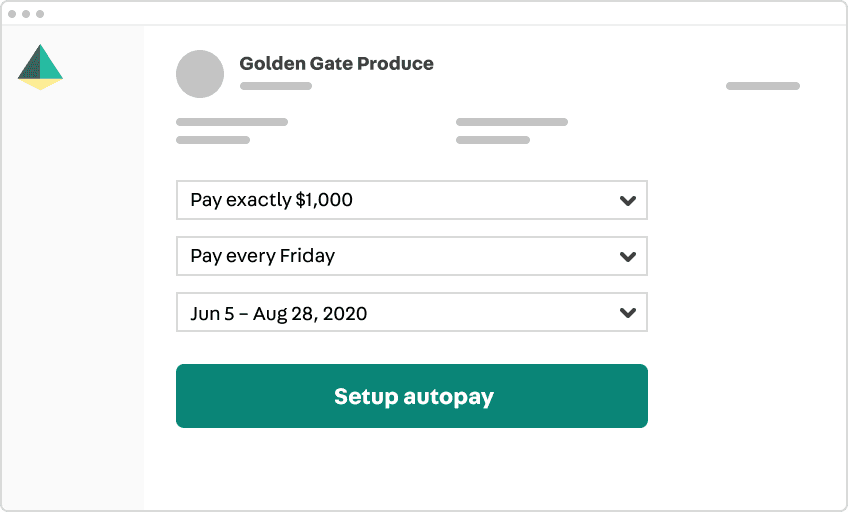Expand the chevron on Pay every Friday
848x512 pixels.
627,256
